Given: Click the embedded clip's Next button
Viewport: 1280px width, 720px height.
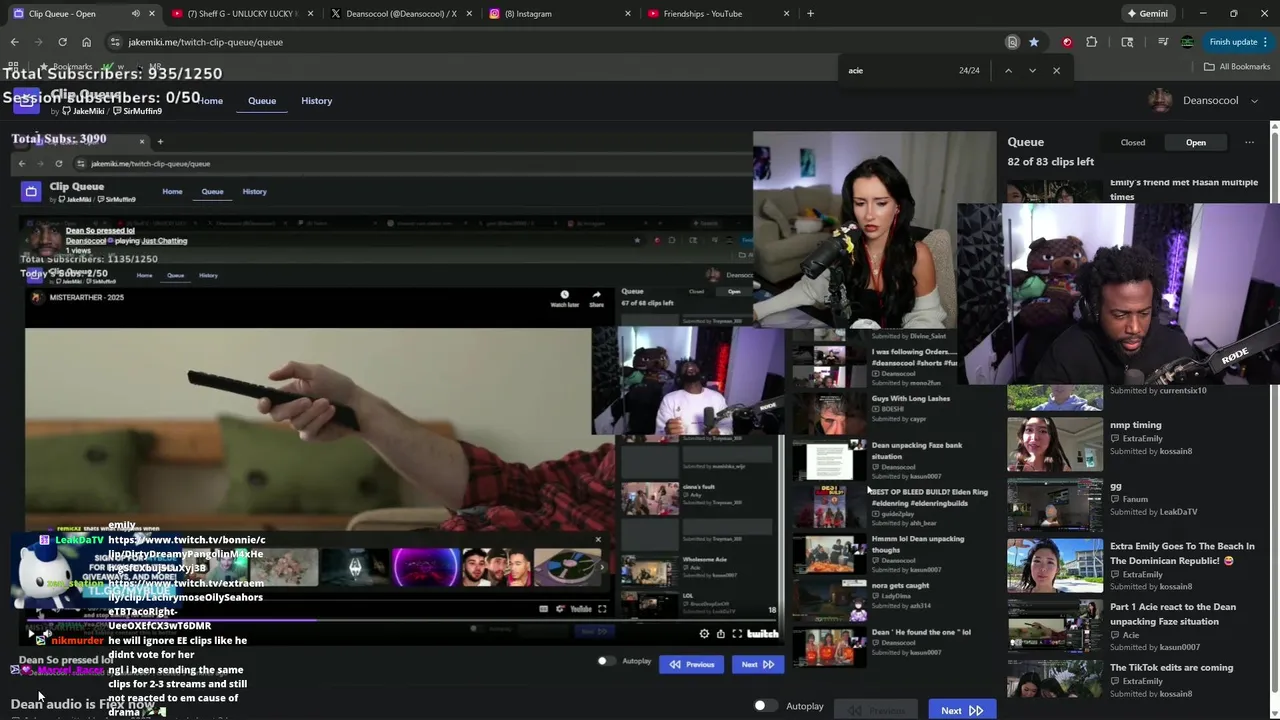Looking at the screenshot, I should coord(757,664).
